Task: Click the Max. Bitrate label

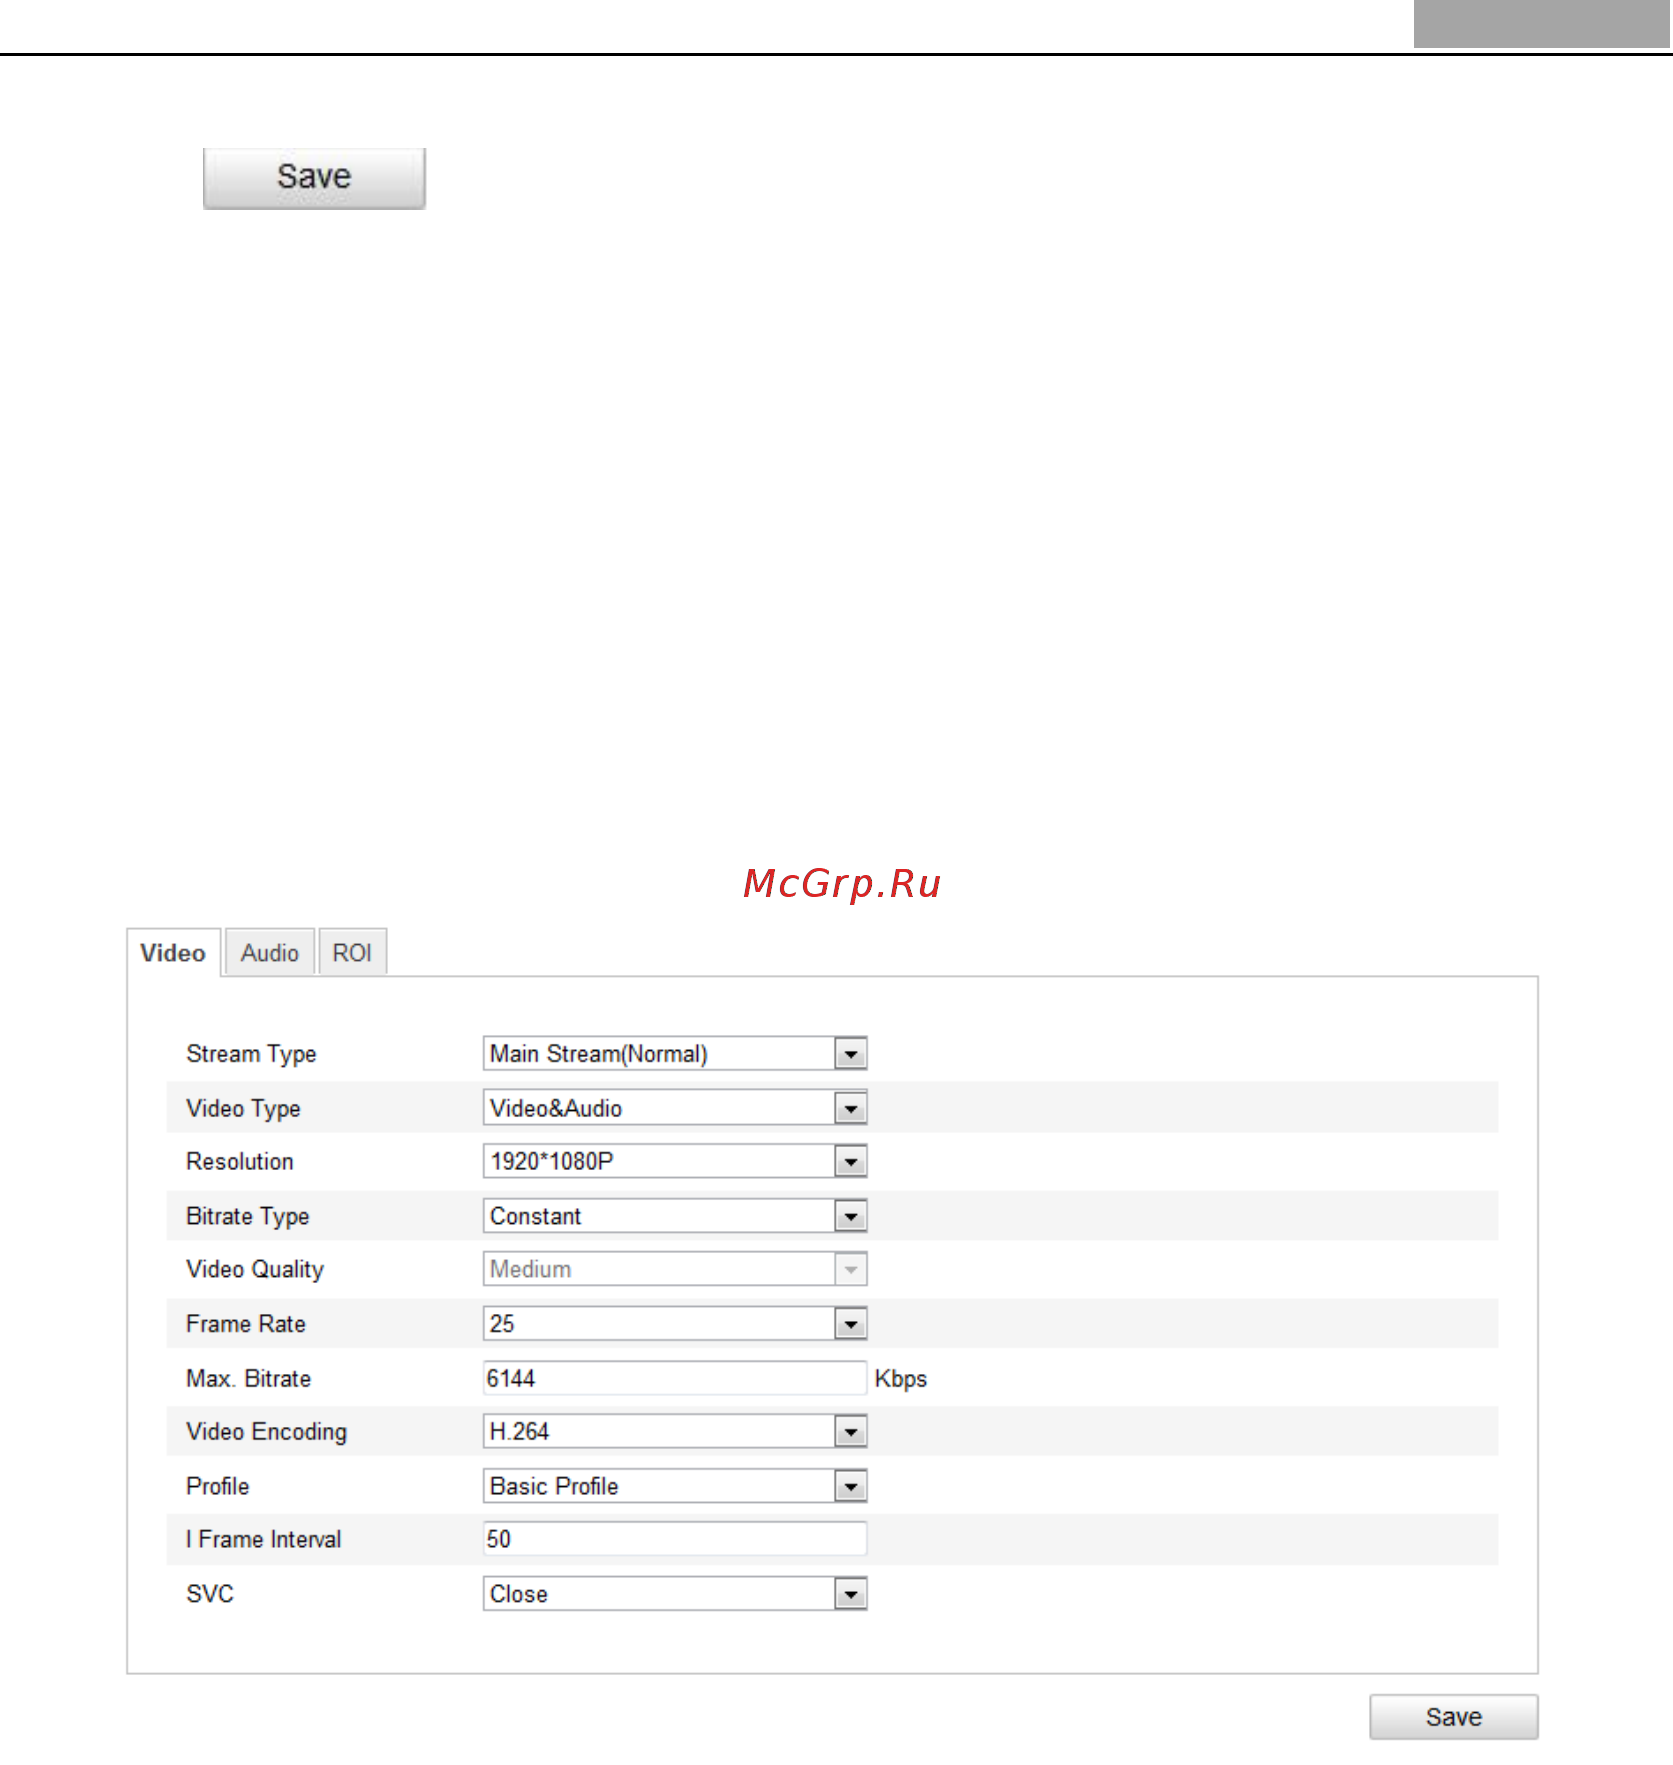Action: [248, 1378]
